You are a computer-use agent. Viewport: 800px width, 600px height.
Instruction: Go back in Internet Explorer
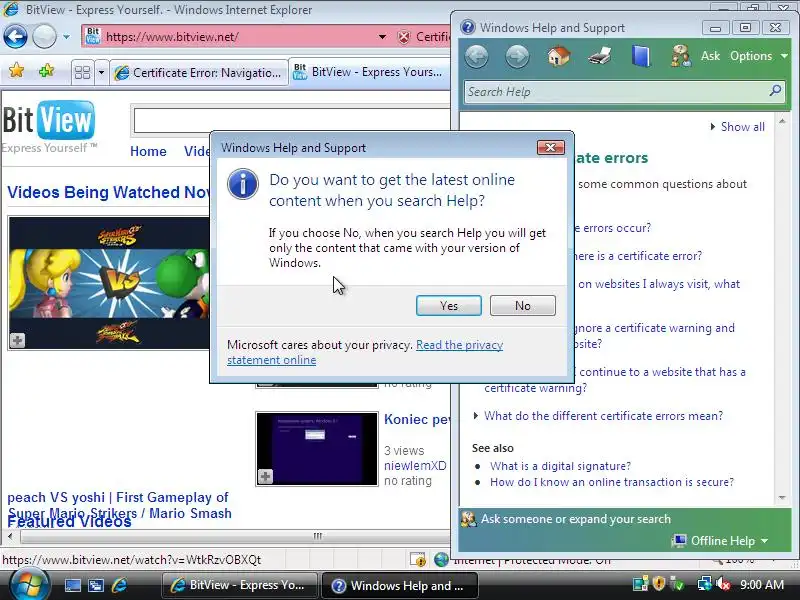coord(15,37)
